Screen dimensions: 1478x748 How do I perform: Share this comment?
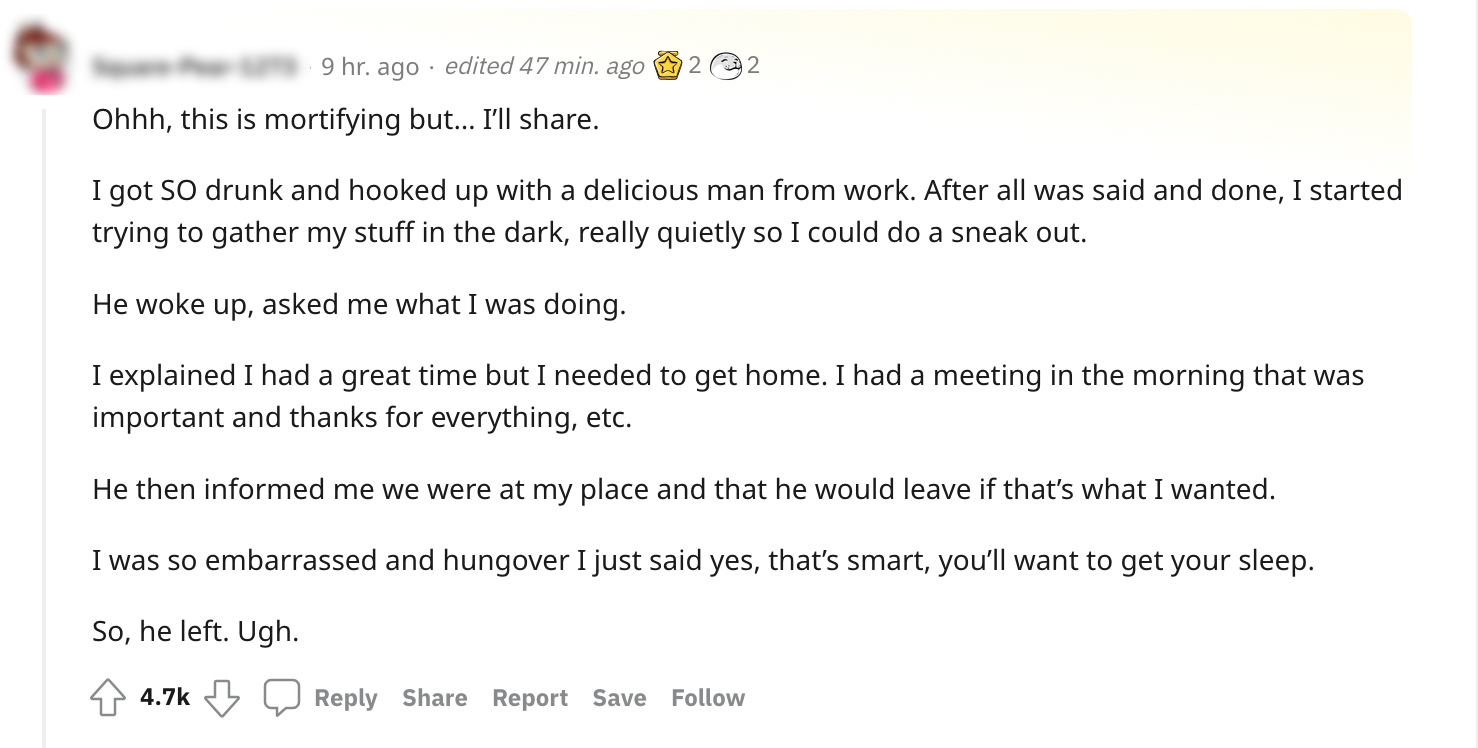pyautogui.click(x=434, y=698)
